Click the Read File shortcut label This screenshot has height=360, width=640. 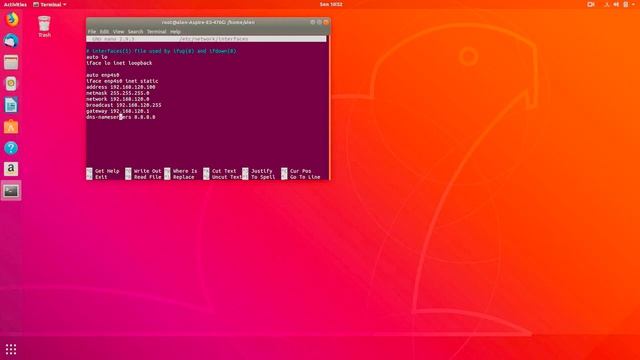147,177
